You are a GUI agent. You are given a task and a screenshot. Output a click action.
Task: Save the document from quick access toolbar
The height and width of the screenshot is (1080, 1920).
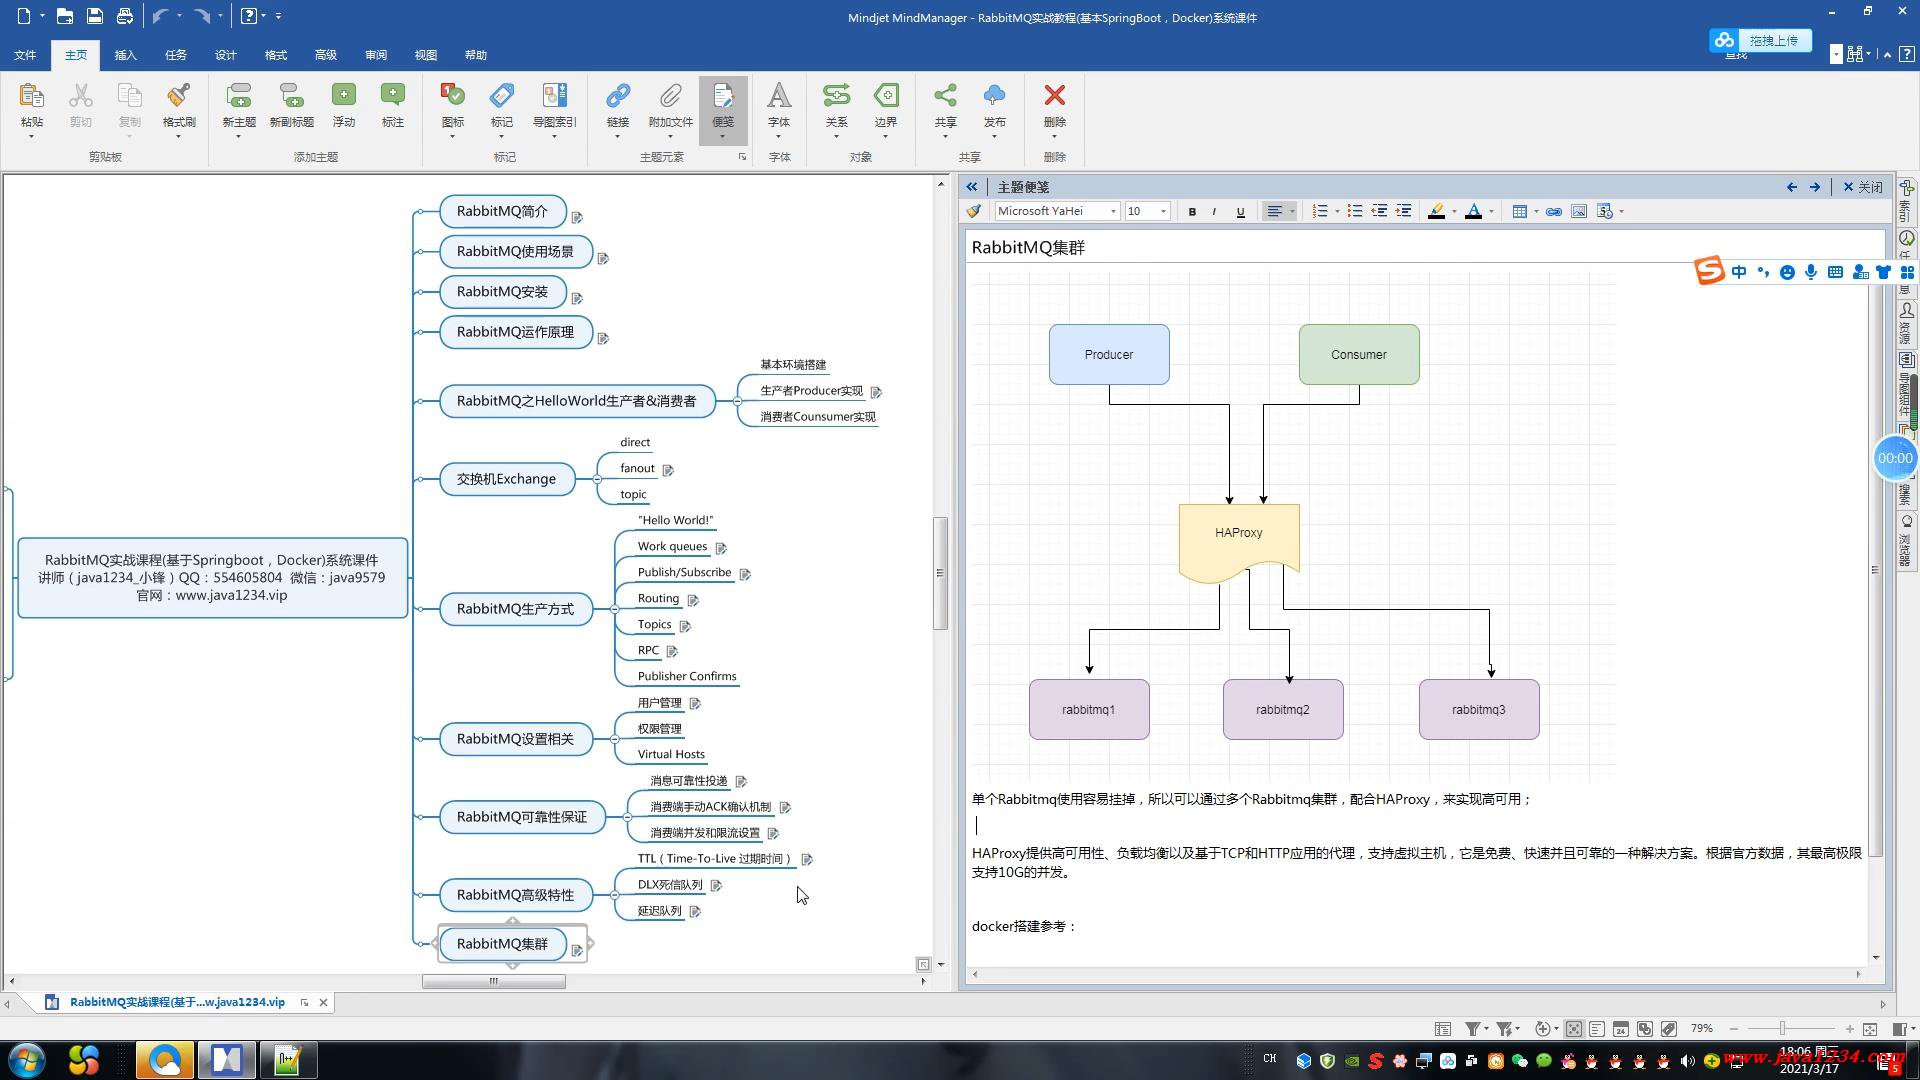click(94, 16)
